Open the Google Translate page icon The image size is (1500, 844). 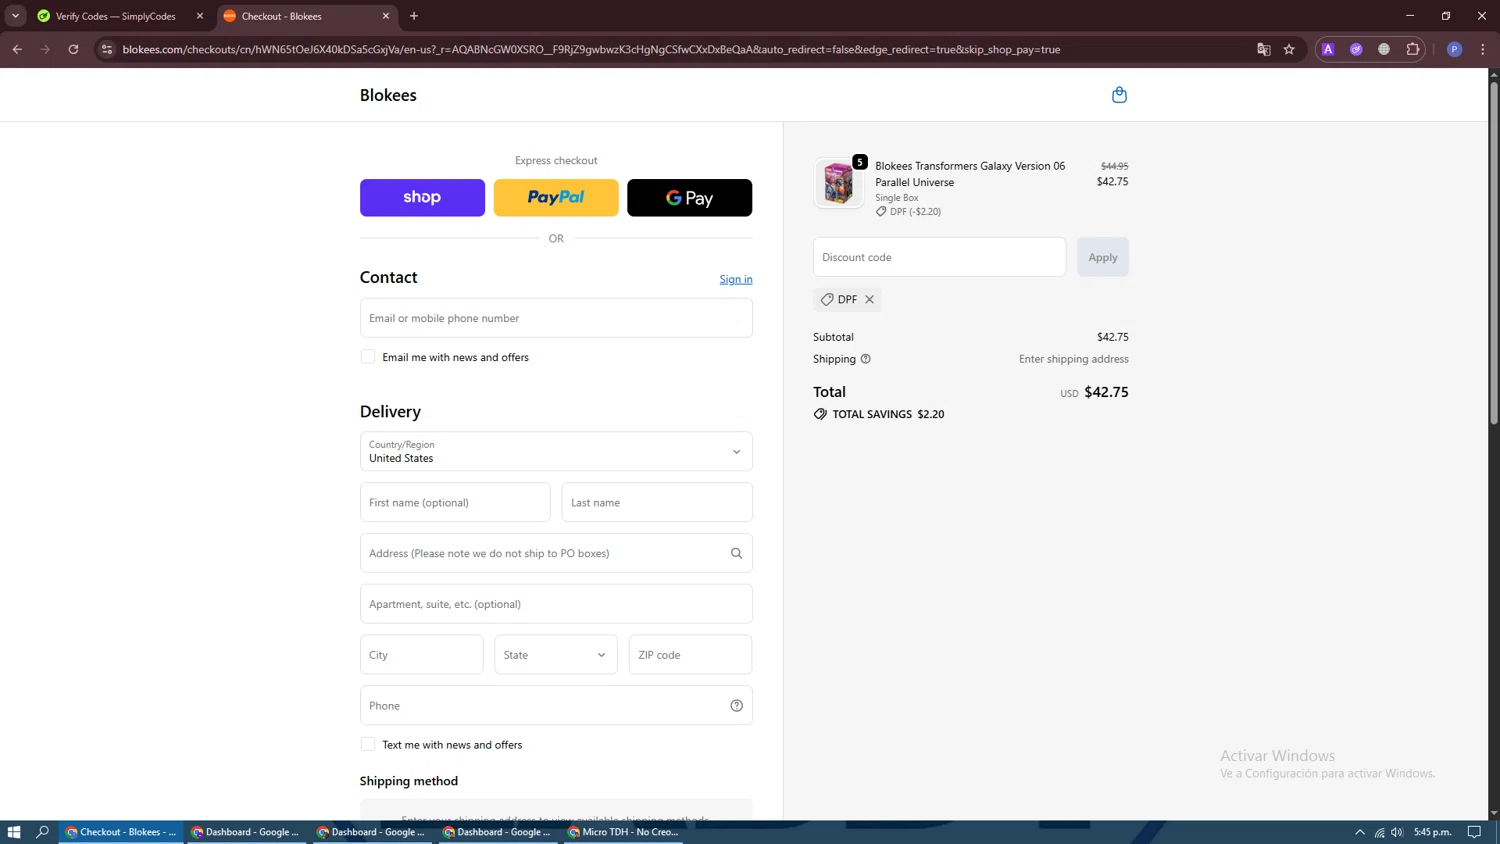click(x=1263, y=49)
